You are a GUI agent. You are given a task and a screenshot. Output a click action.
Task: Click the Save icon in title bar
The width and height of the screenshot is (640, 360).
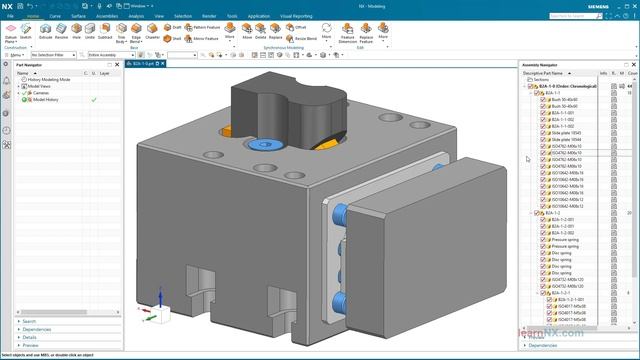(20, 6)
